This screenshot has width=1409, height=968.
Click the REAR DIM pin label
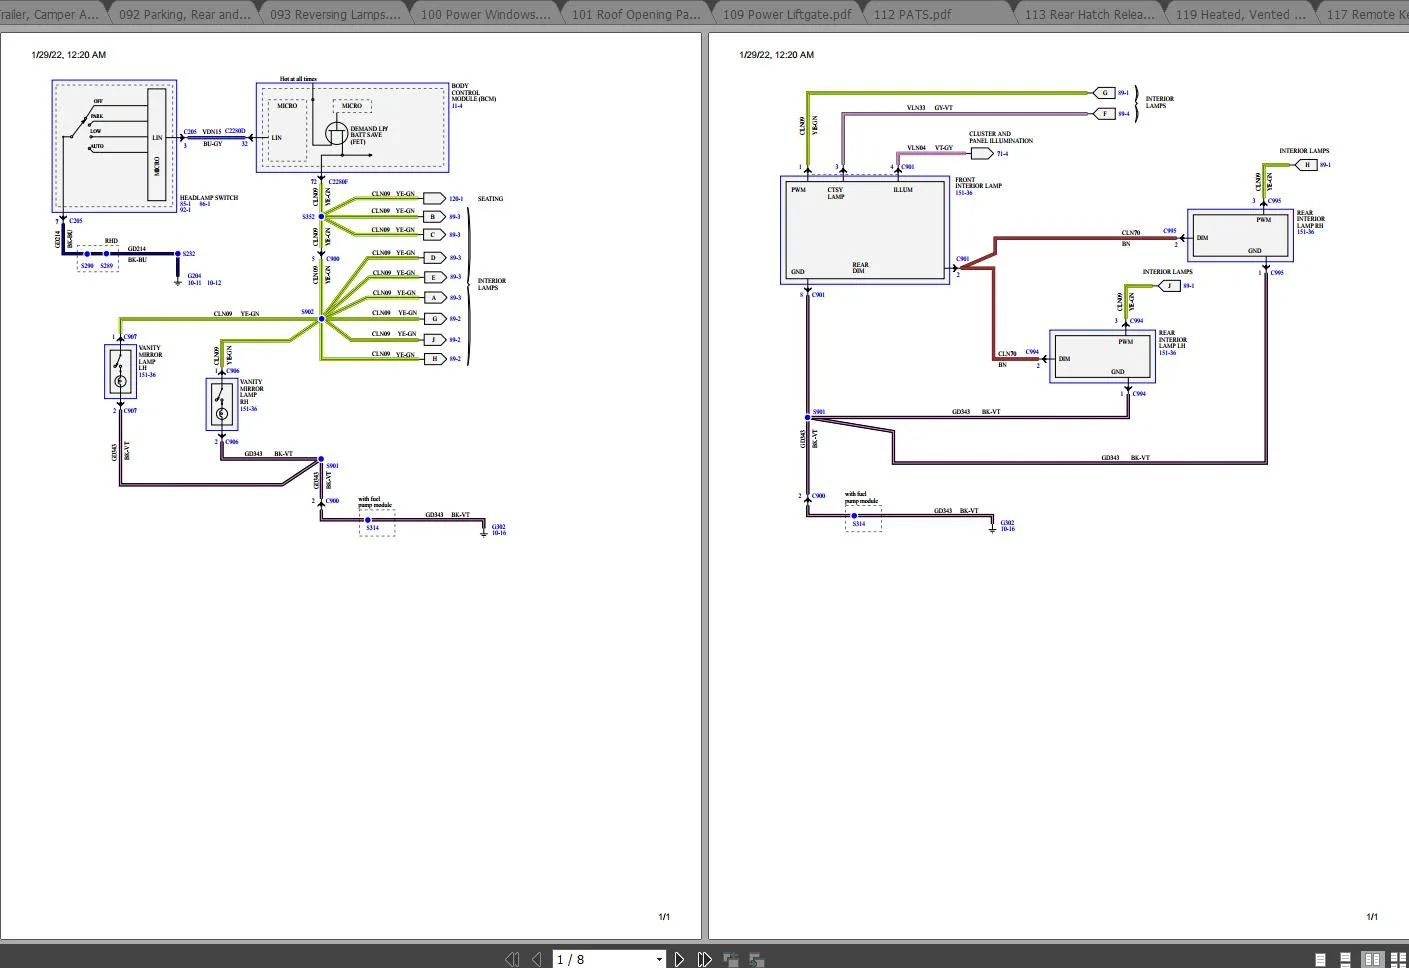(860, 268)
